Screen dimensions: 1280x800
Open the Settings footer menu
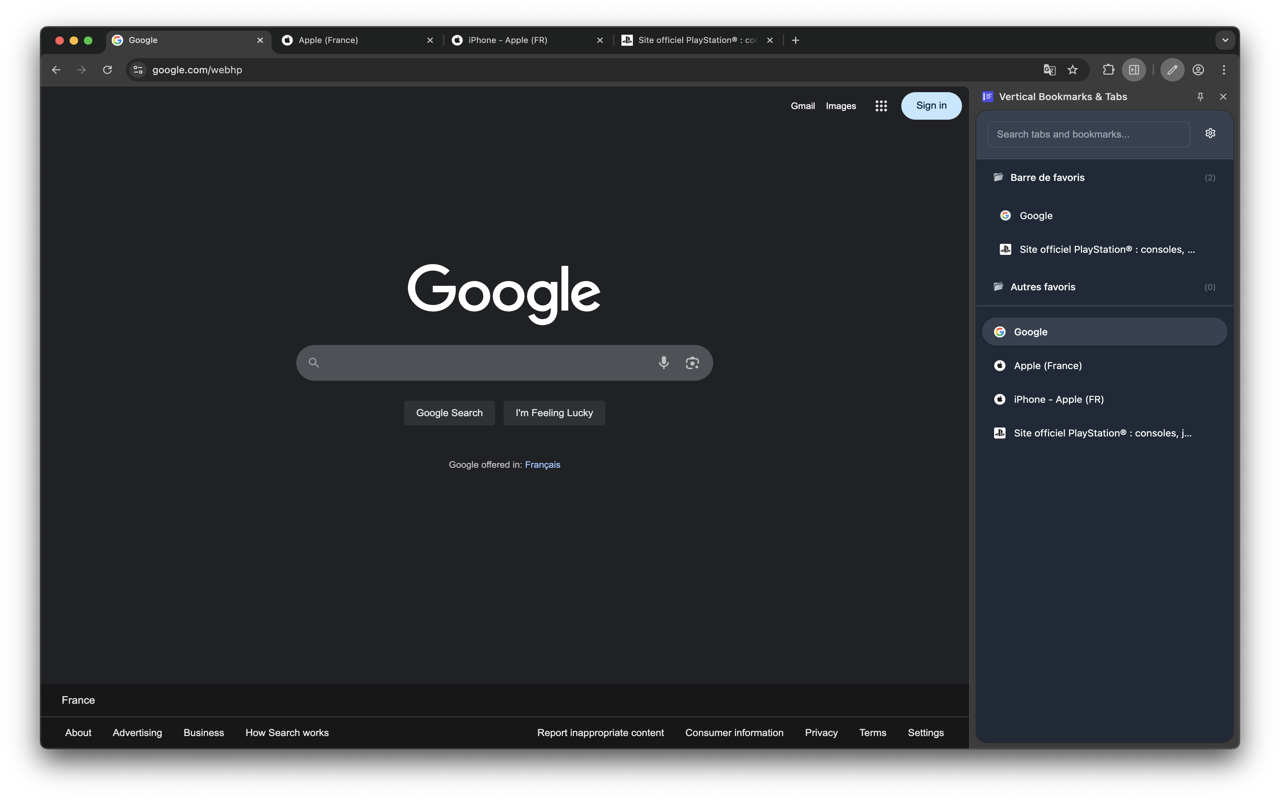coord(926,733)
